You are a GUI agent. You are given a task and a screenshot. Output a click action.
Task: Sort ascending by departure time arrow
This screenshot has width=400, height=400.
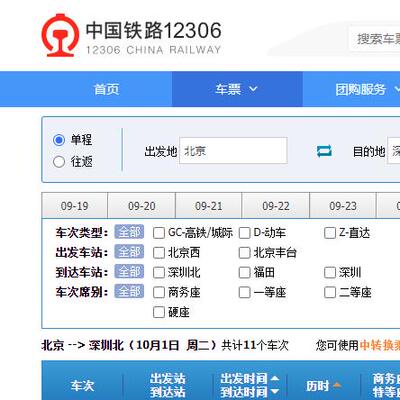[x=274, y=378]
